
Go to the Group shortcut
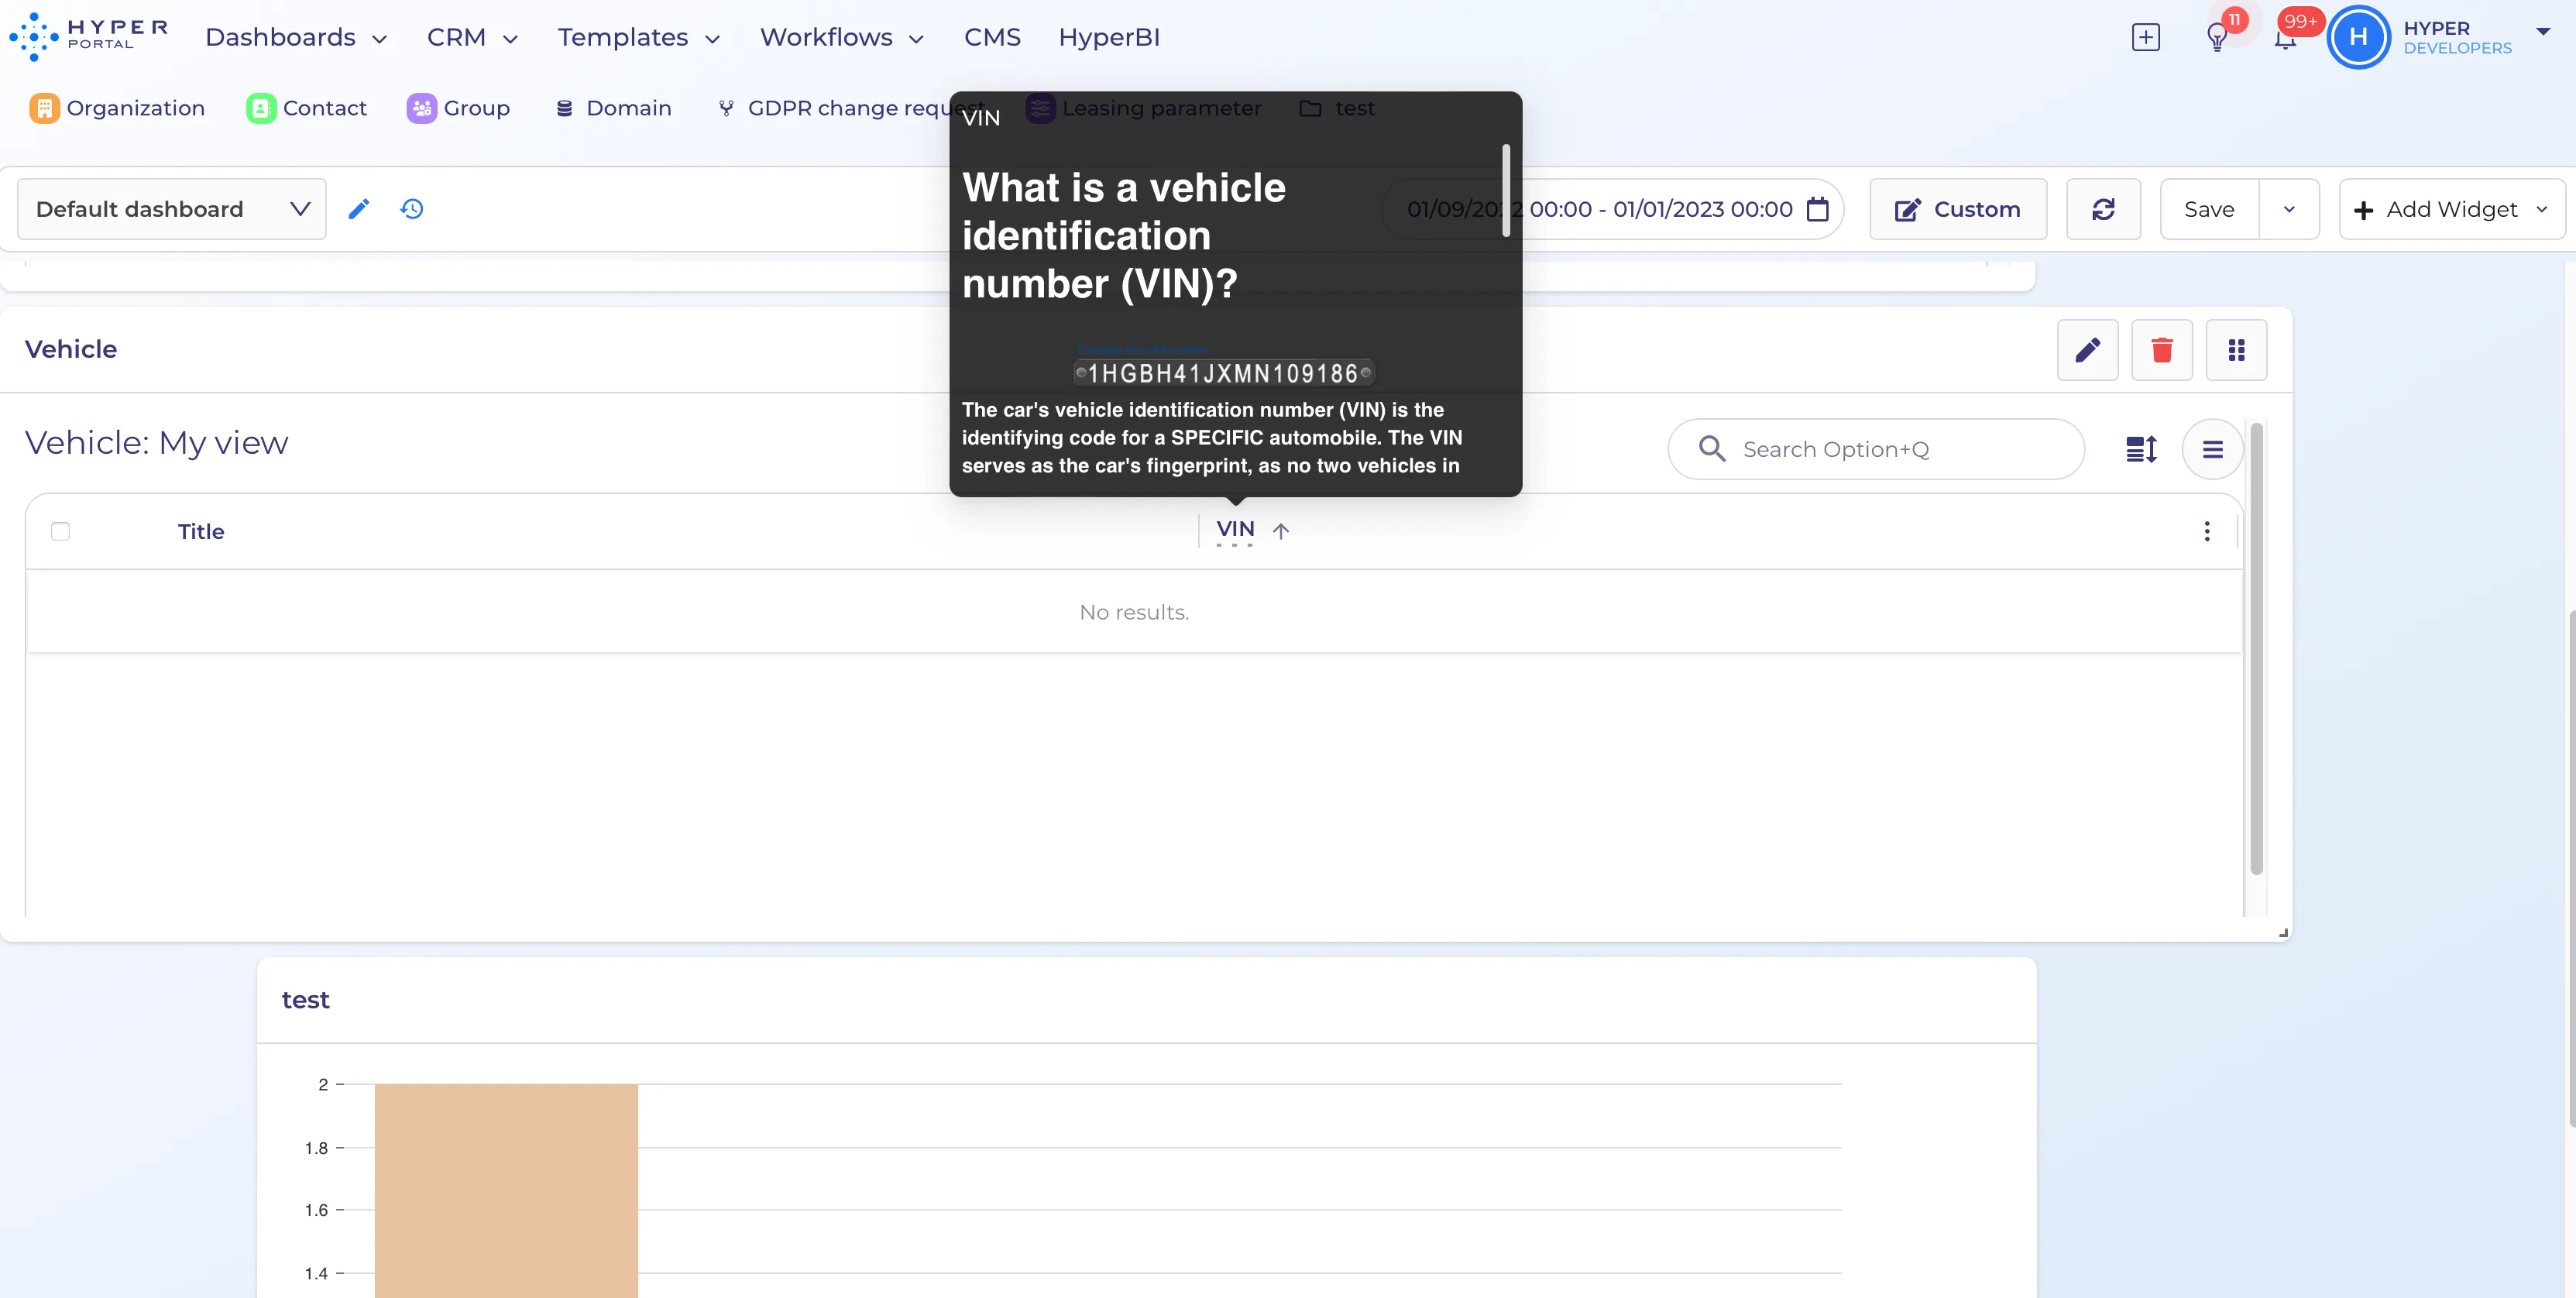pos(458,108)
